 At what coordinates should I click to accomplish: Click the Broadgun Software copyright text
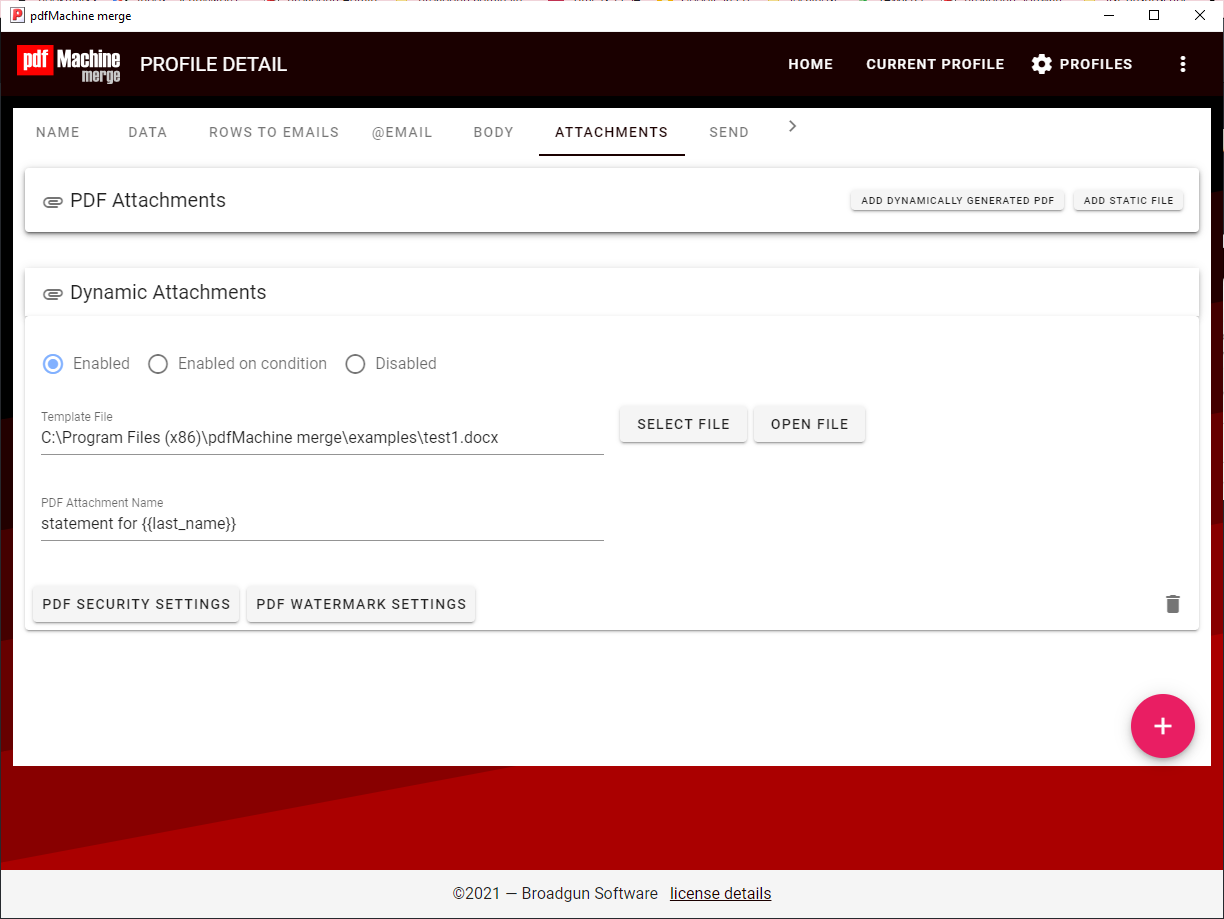click(x=556, y=894)
